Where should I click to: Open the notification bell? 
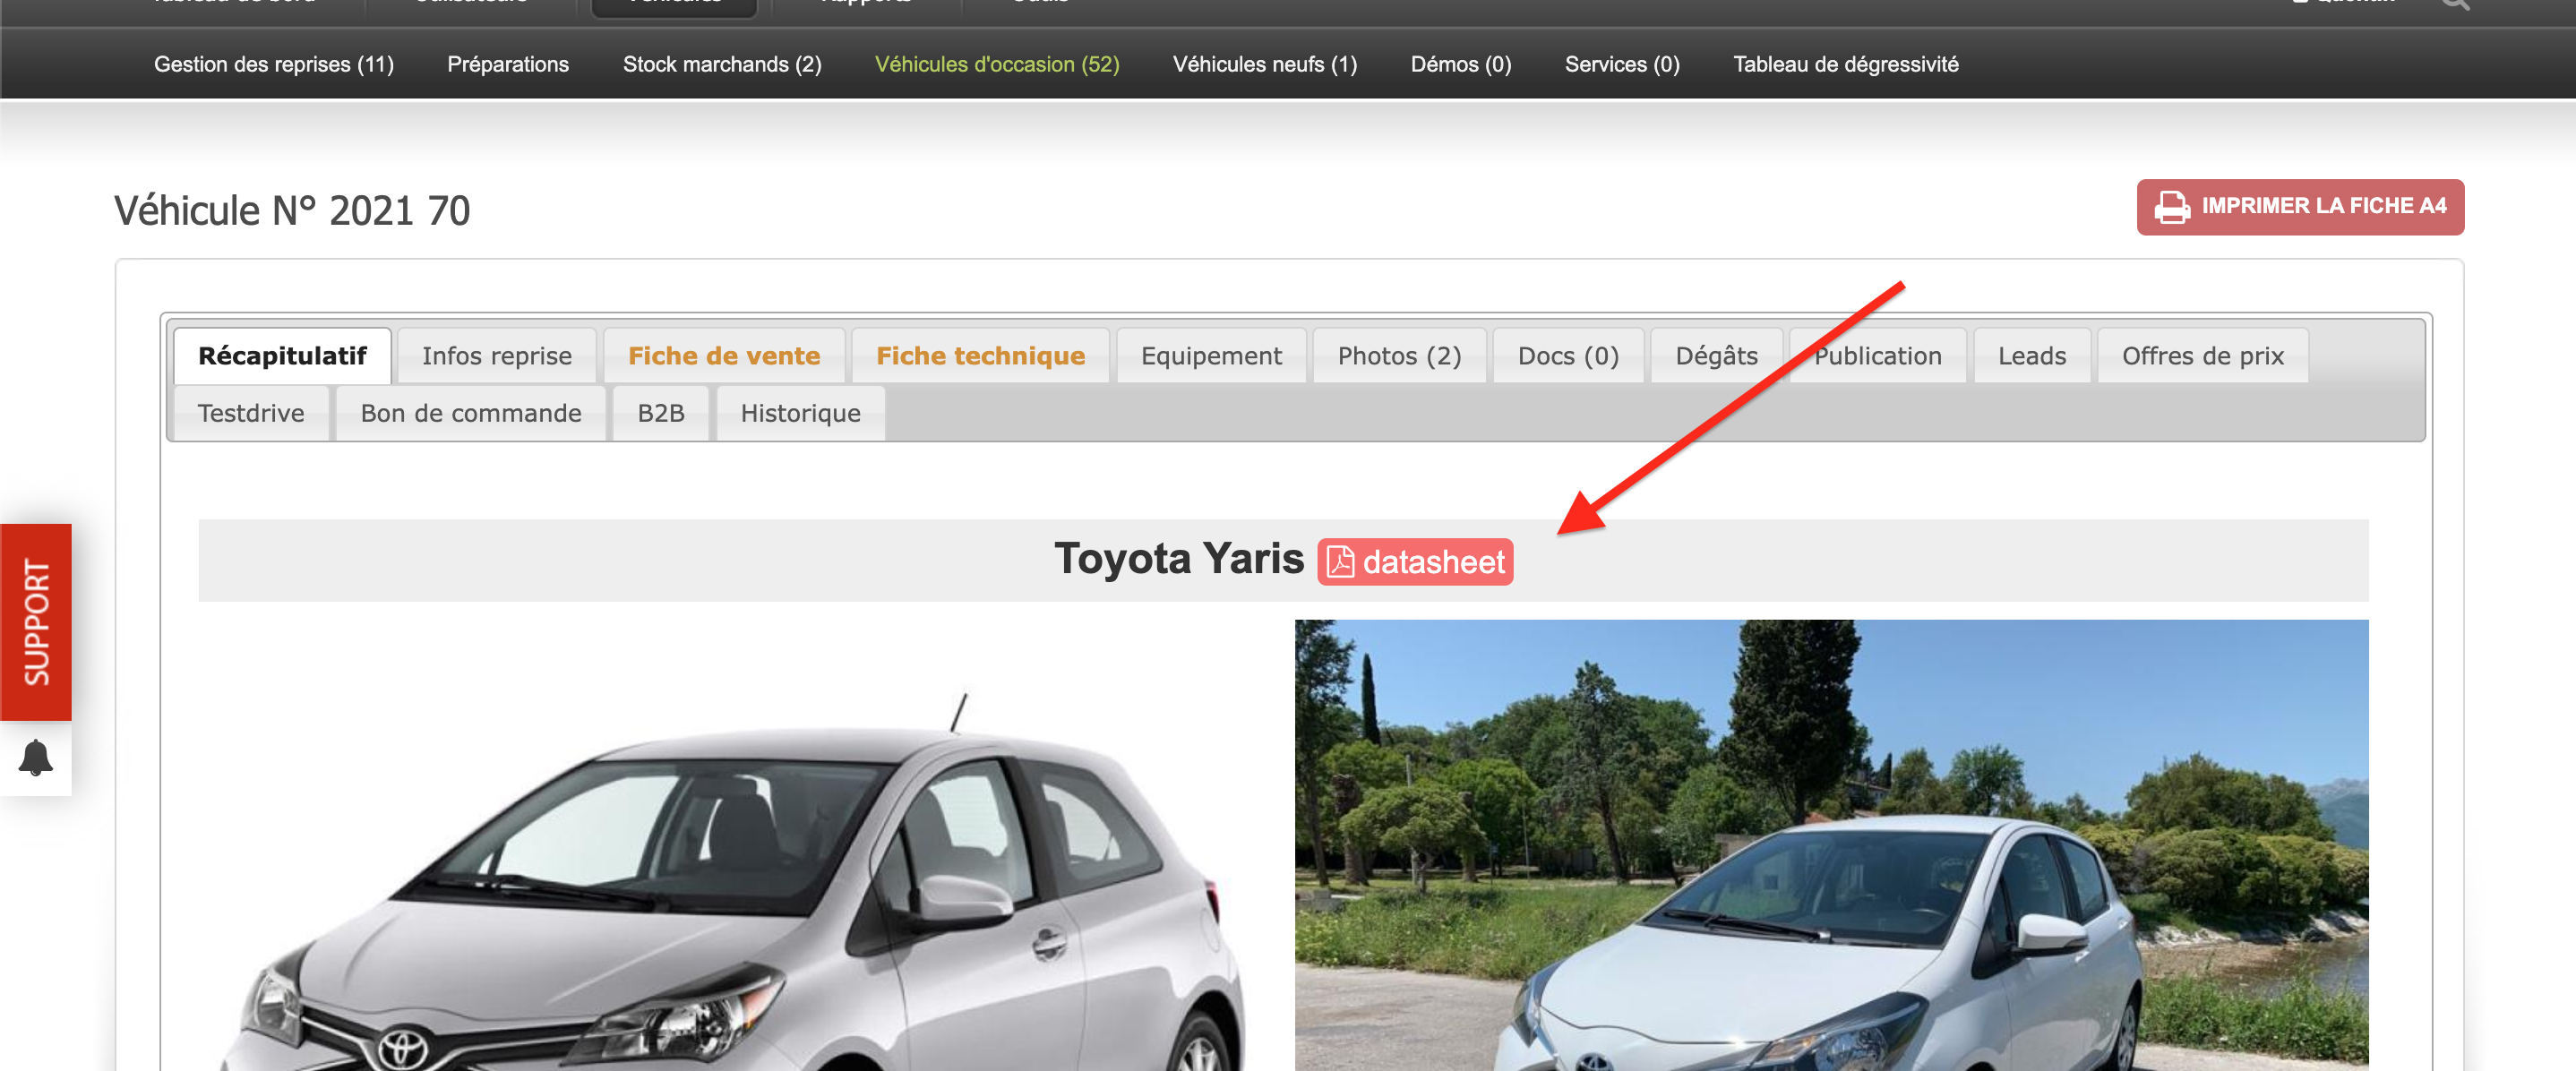pos(36,758)
